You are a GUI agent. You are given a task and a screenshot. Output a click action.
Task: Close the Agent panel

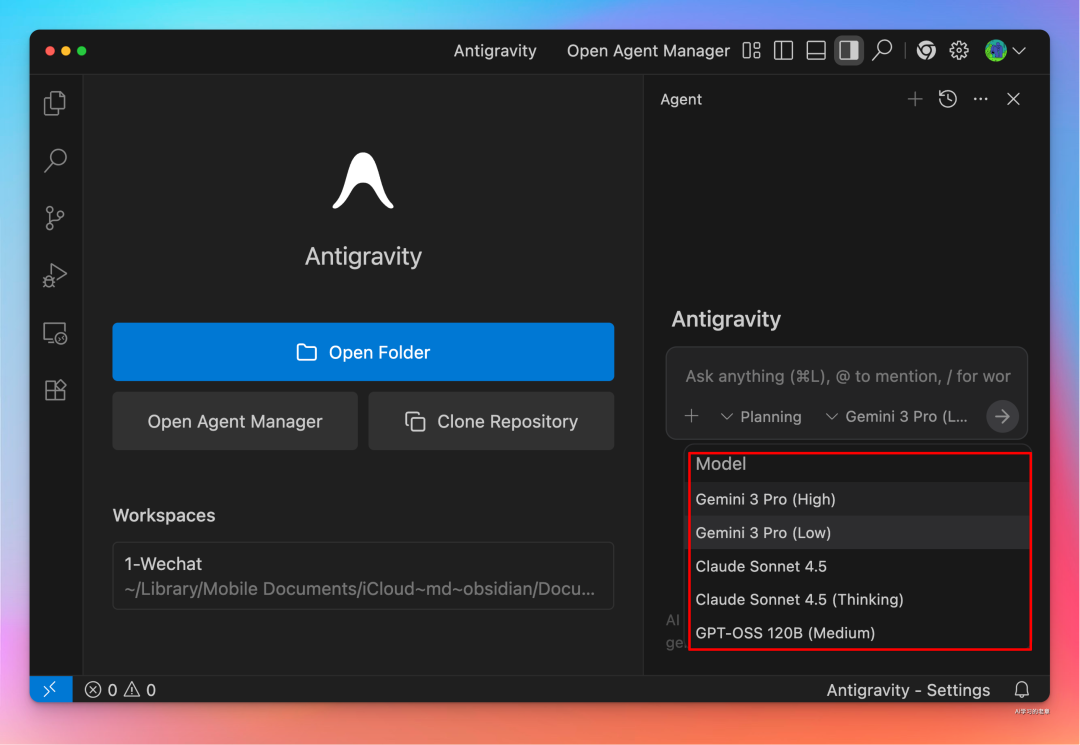1013,99
